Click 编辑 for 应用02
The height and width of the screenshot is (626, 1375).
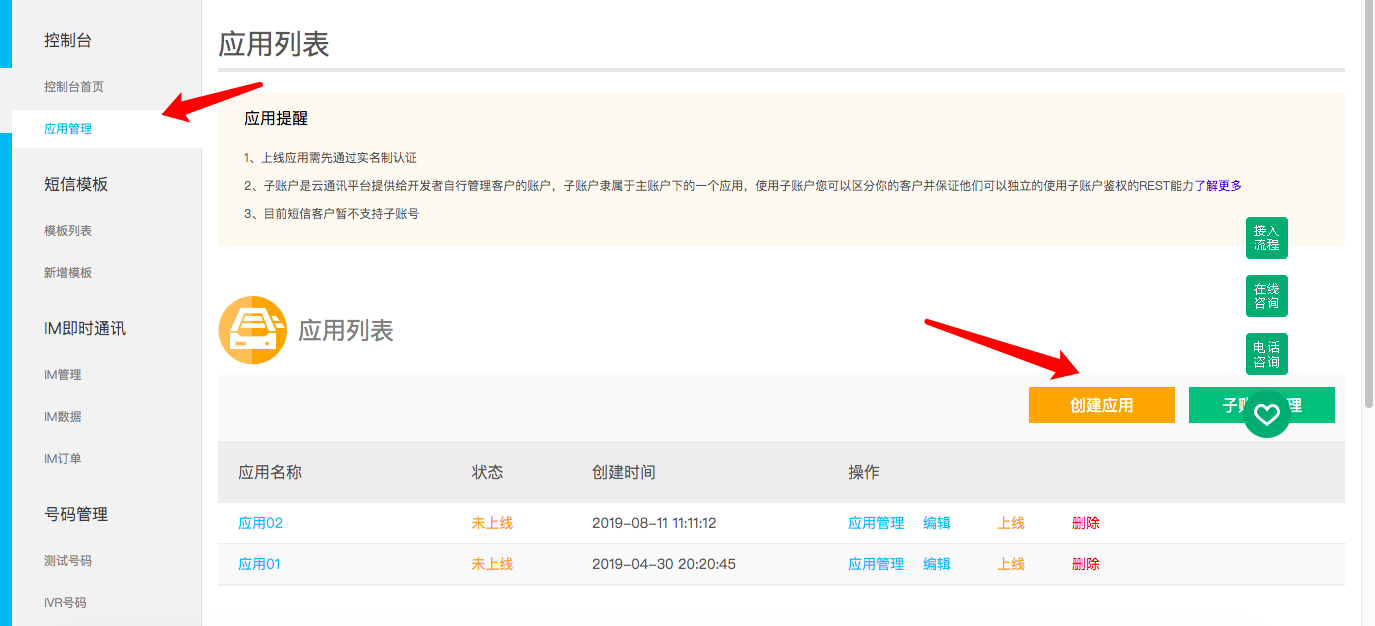(x=937, y=523)
